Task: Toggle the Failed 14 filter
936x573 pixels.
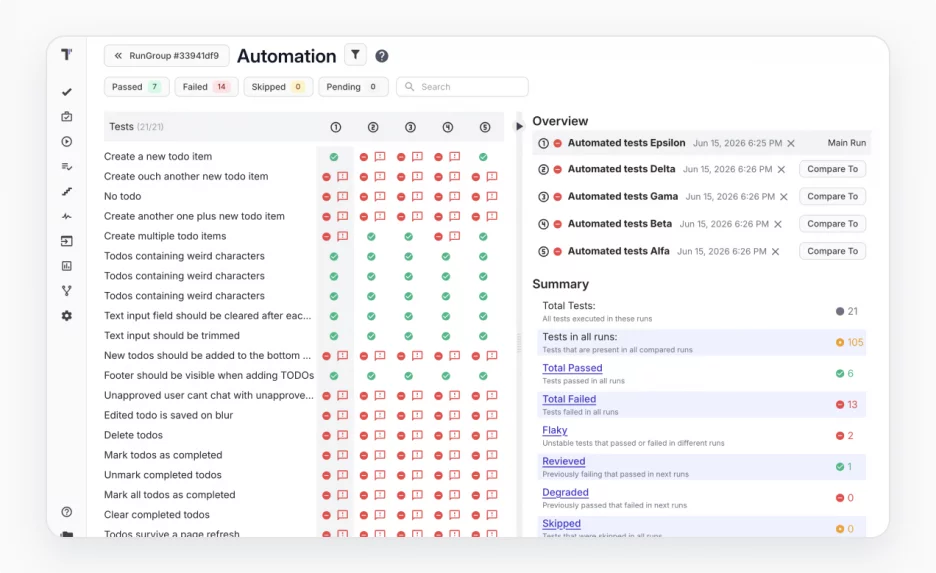Action: pyautogui.click(x=207, y=87)
